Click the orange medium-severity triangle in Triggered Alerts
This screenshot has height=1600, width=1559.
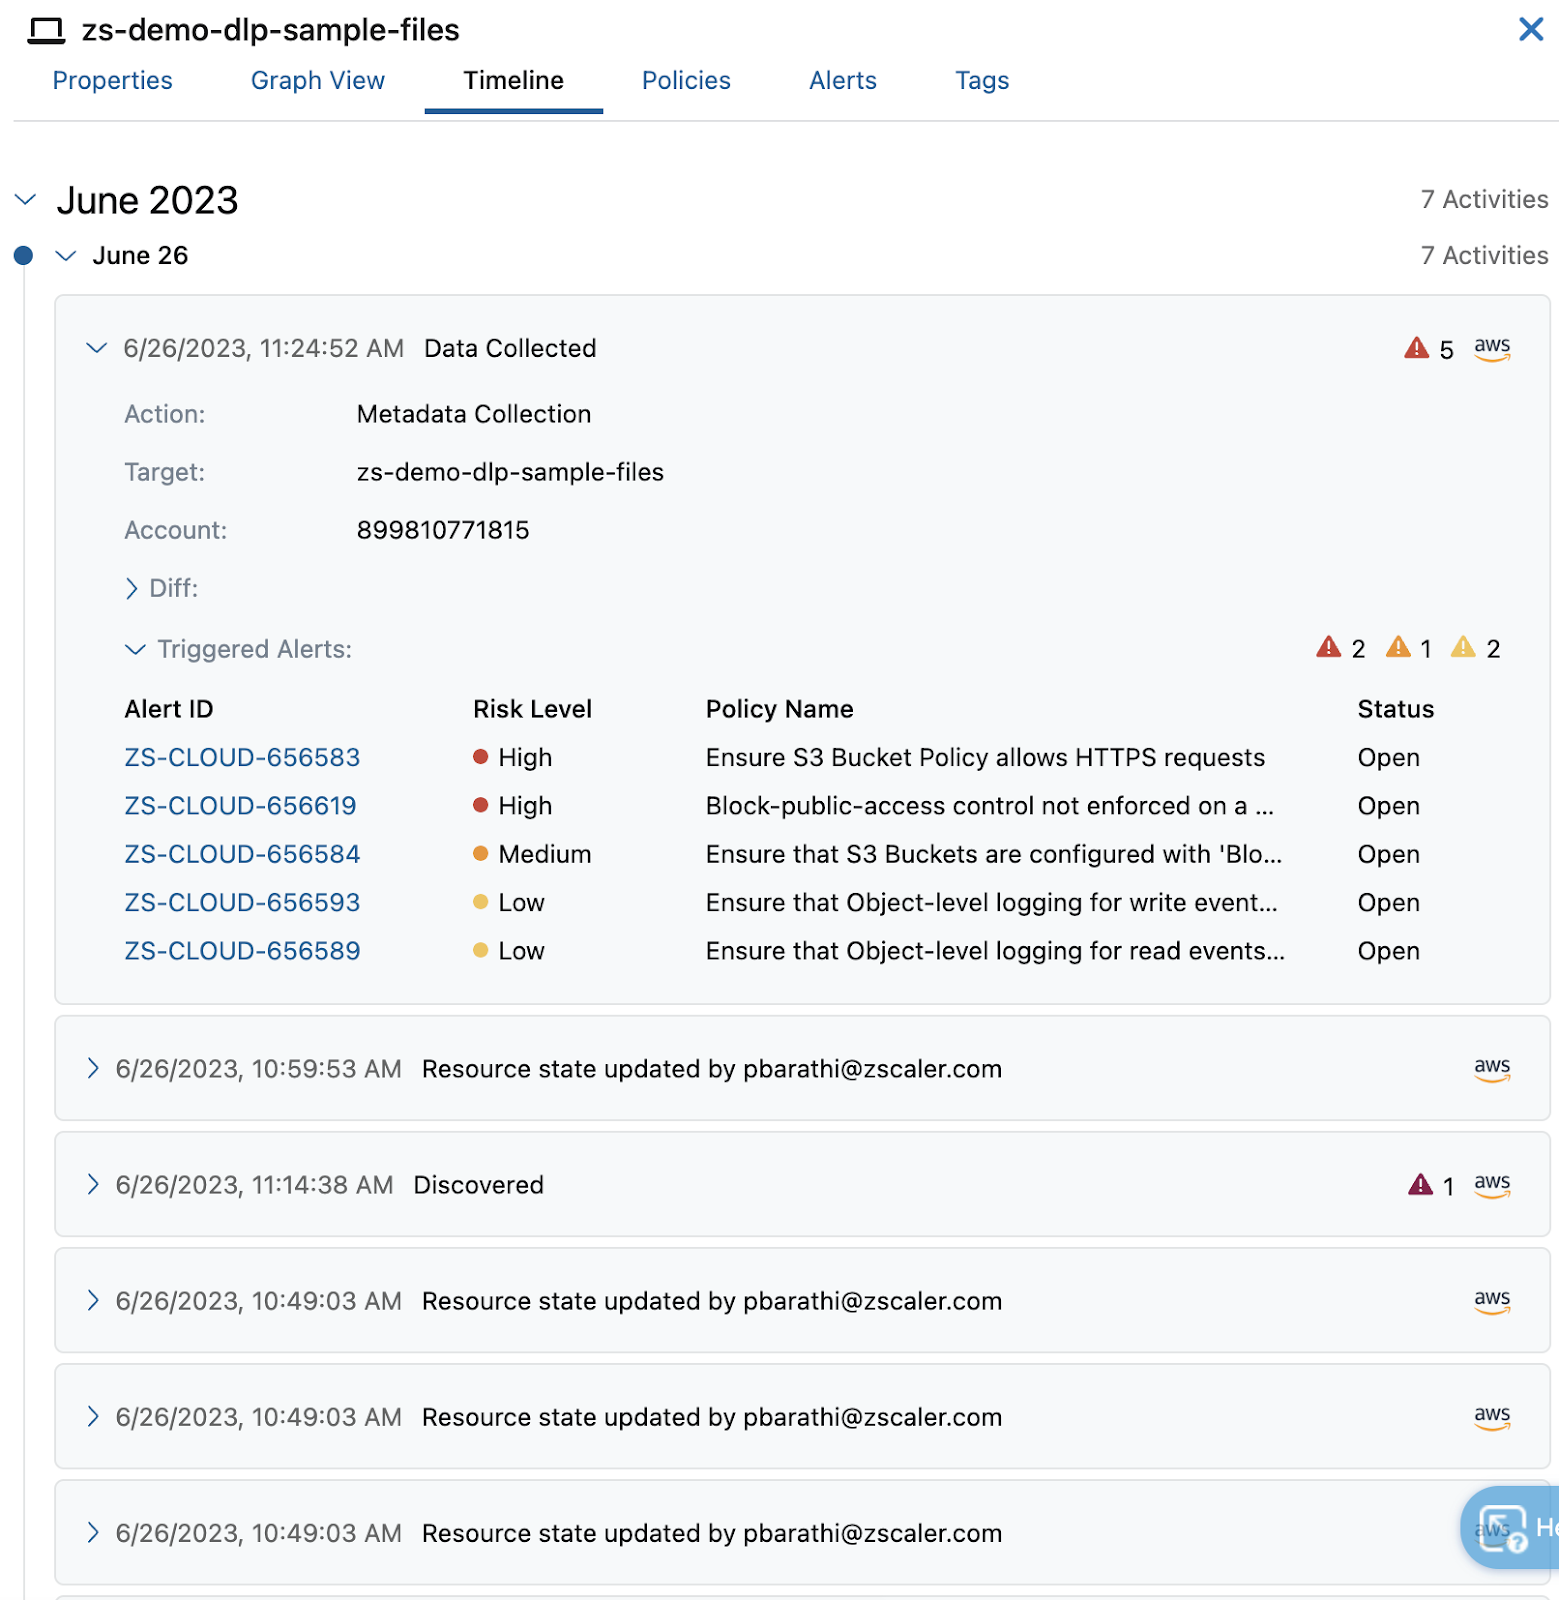[1398, 647]
